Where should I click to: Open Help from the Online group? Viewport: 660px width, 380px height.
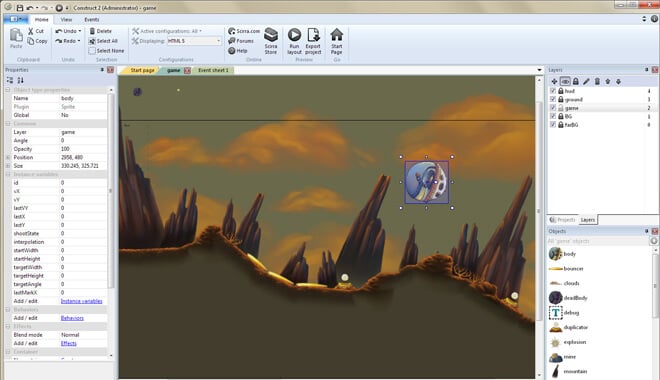point(237,50)
